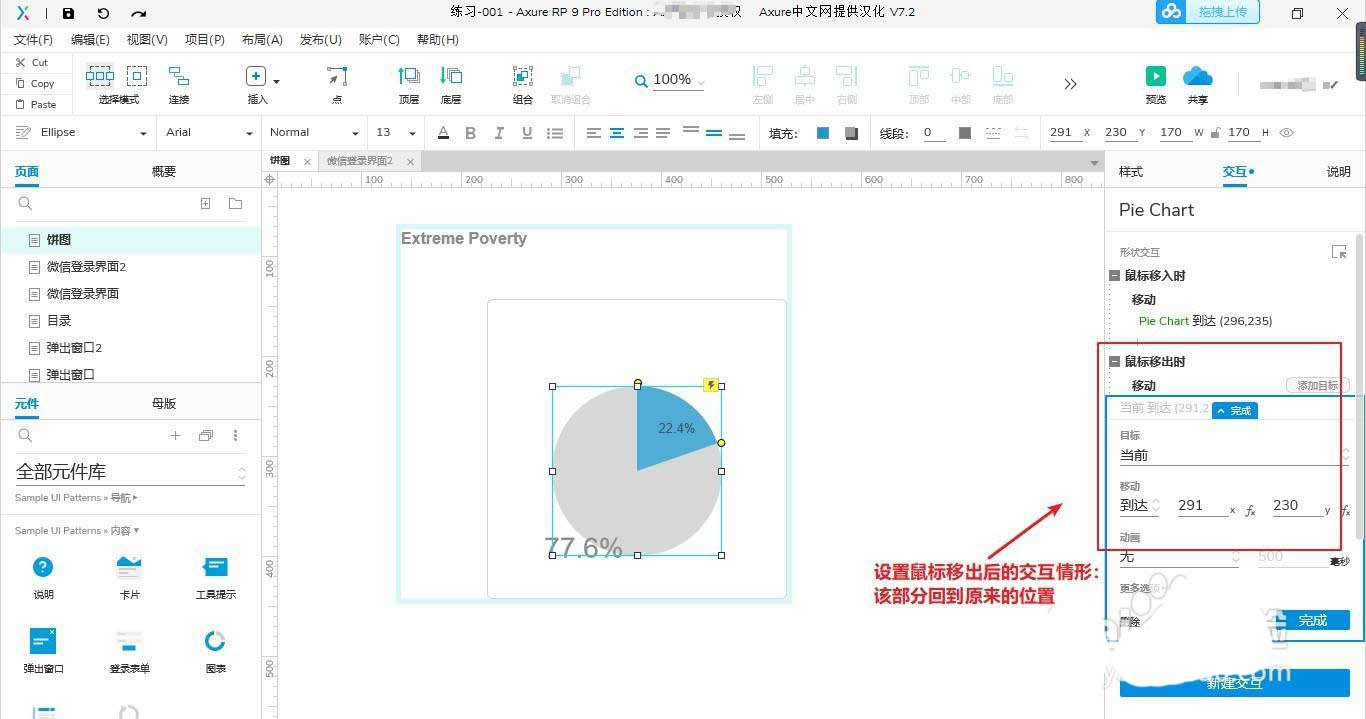Click the bullet list icon
This screenshot has width=1366, height=719.
[x=555, y=133]
